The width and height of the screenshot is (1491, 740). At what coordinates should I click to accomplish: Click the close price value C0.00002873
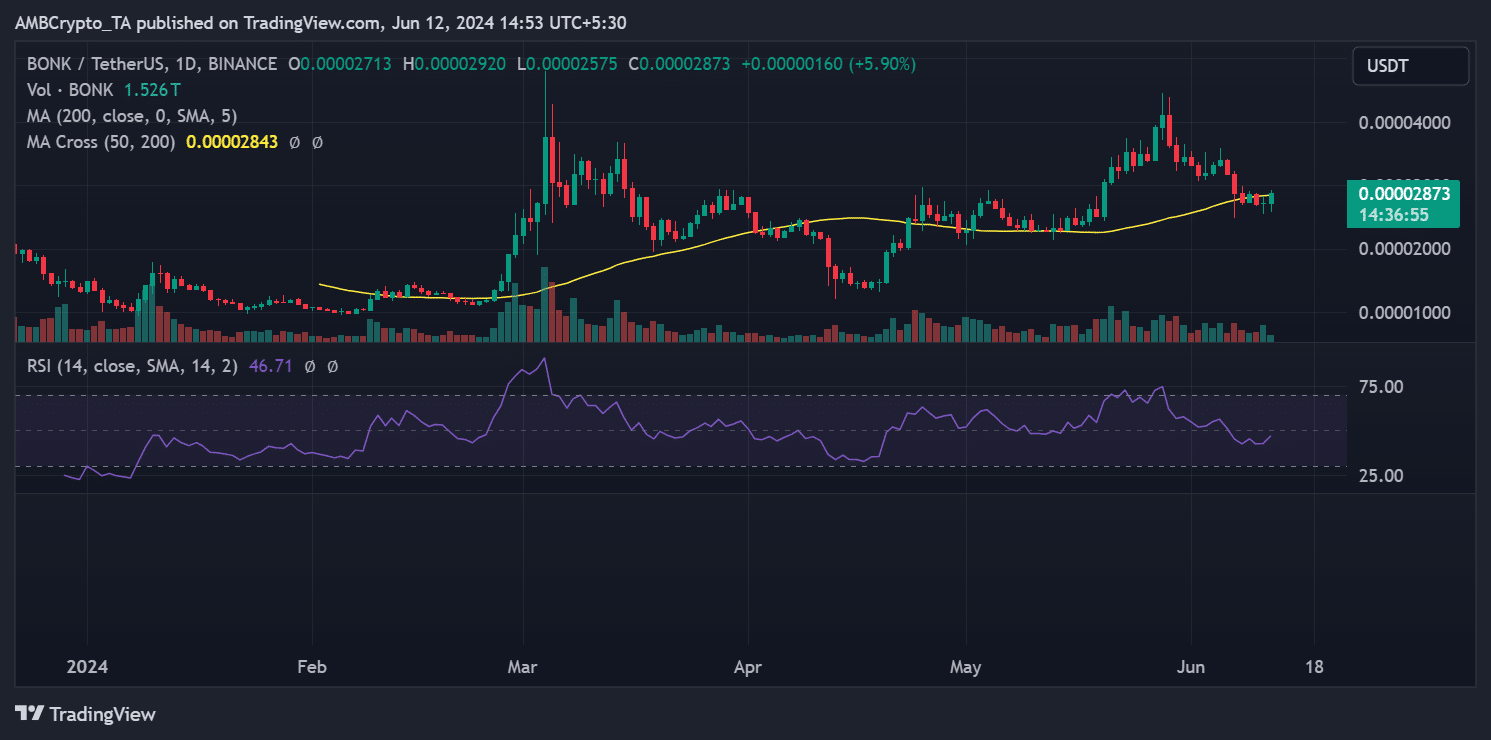[679, 64]
